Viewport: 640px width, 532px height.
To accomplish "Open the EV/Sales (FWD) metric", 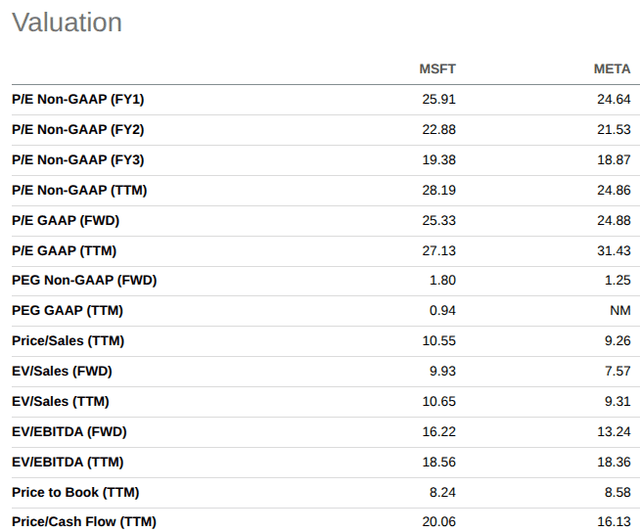I will click(62, 371).
